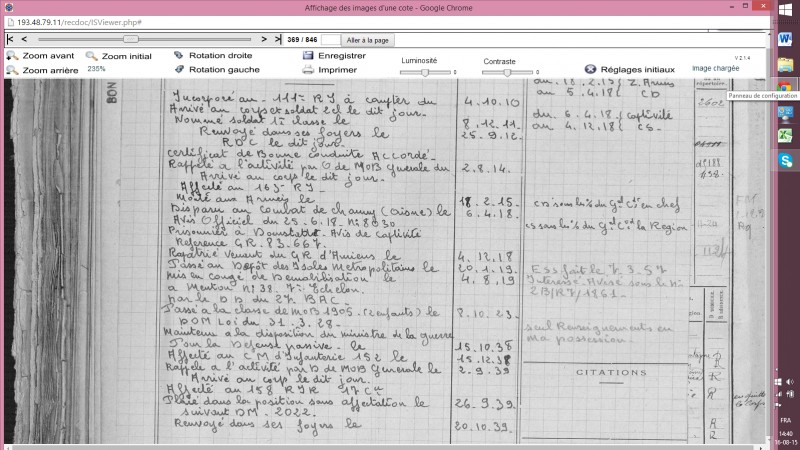
Task: Adjust the Luminosité slider handle
Action: click(424, 72)
